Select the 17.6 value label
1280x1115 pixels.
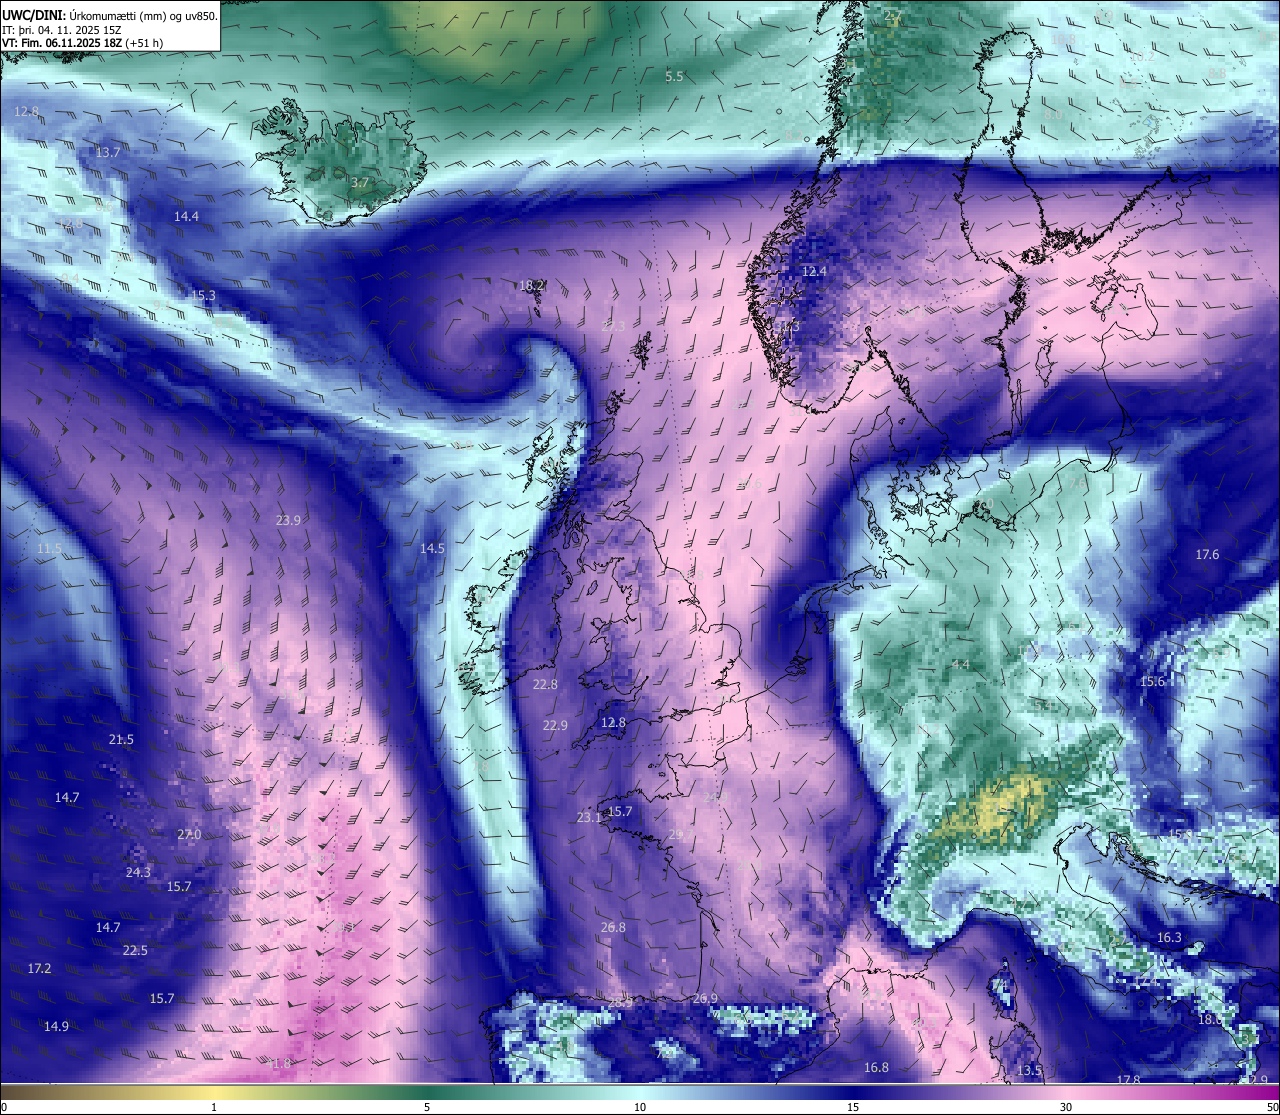[x=1207, y=554]
